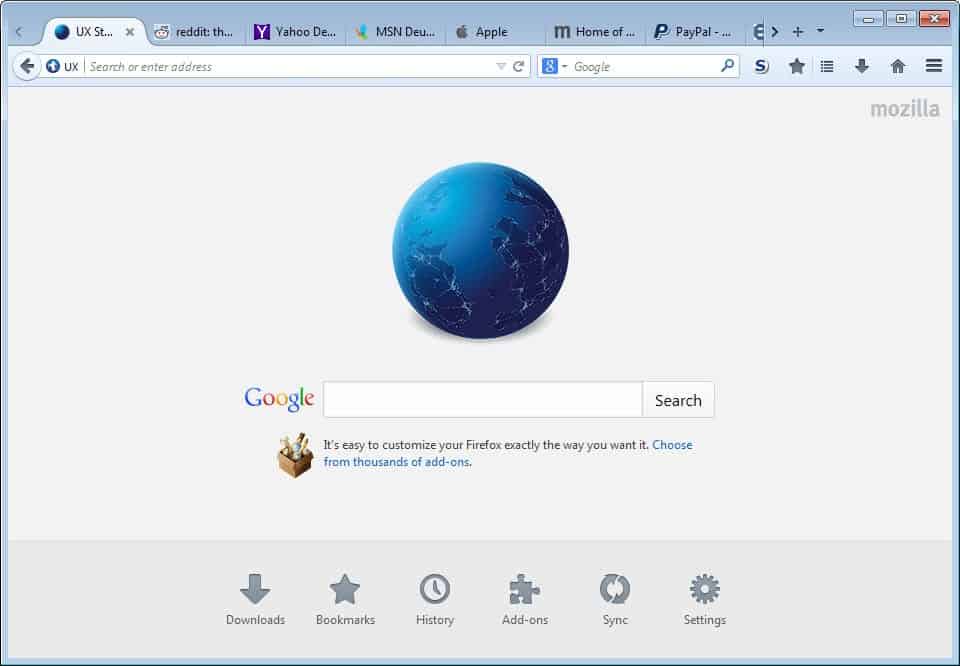Open Settings from the bottom launcher
Viewport: 960px width, 666px height.
705,600
